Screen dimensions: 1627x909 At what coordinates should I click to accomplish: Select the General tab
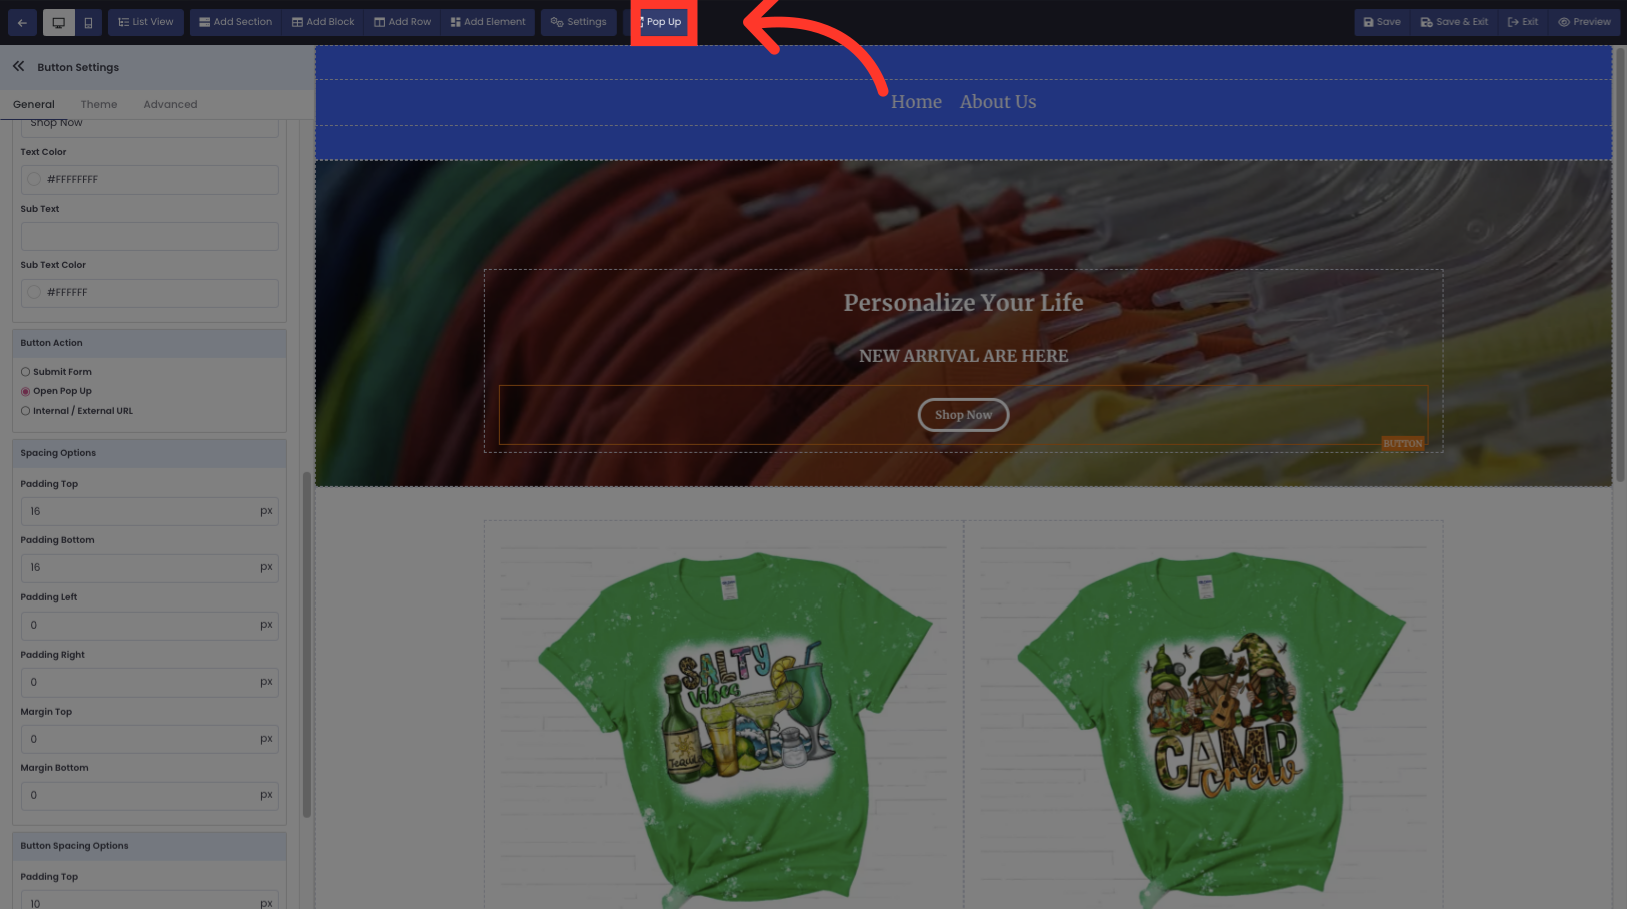coord(34,104)
